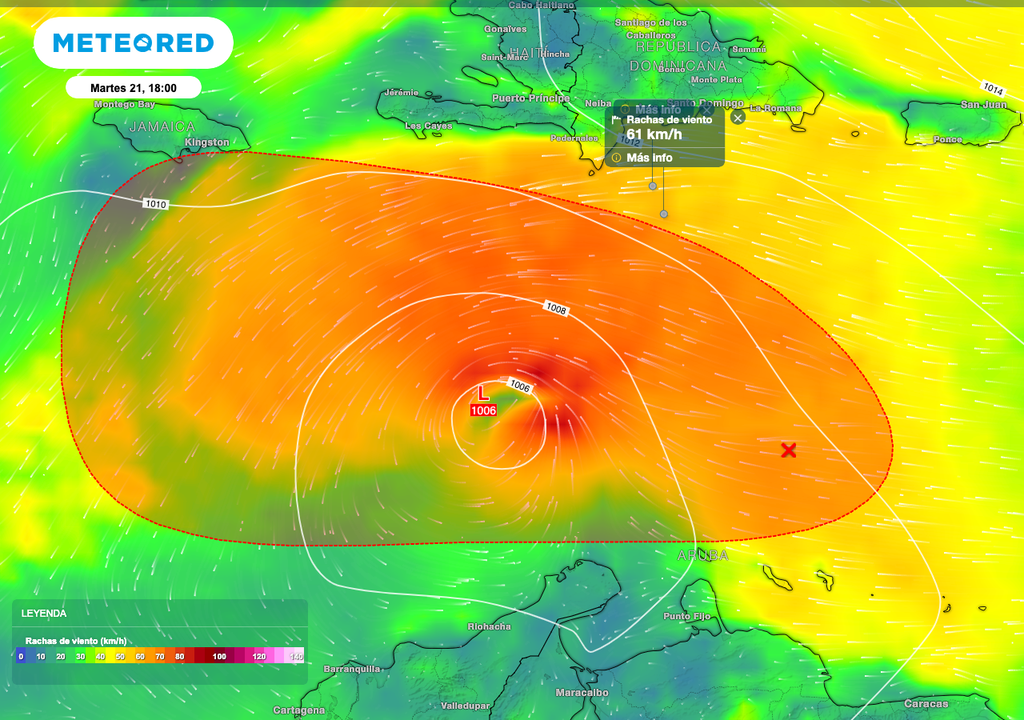Click the red 1006 pressure label under L
Viewport: 1024px width, 720px height.
point(483,410)
